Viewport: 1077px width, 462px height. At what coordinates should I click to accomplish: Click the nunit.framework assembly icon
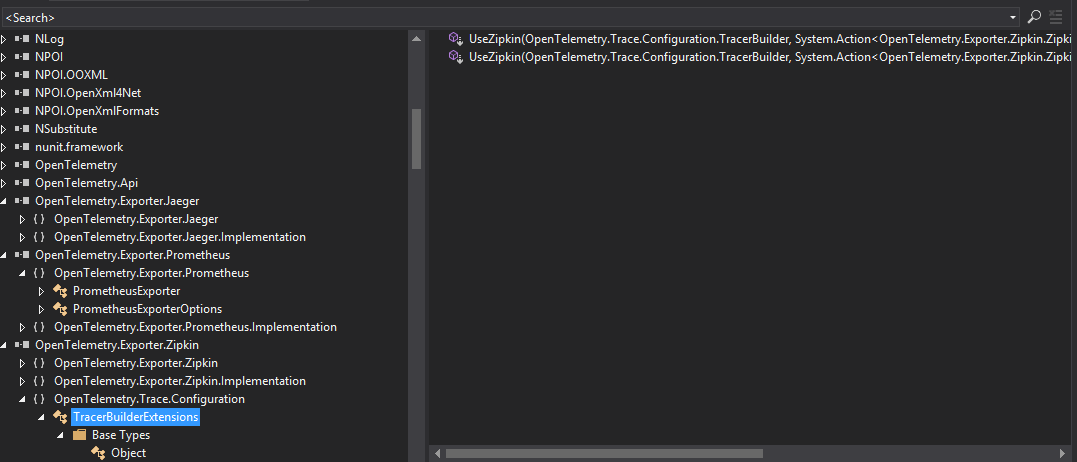[23, 147]
